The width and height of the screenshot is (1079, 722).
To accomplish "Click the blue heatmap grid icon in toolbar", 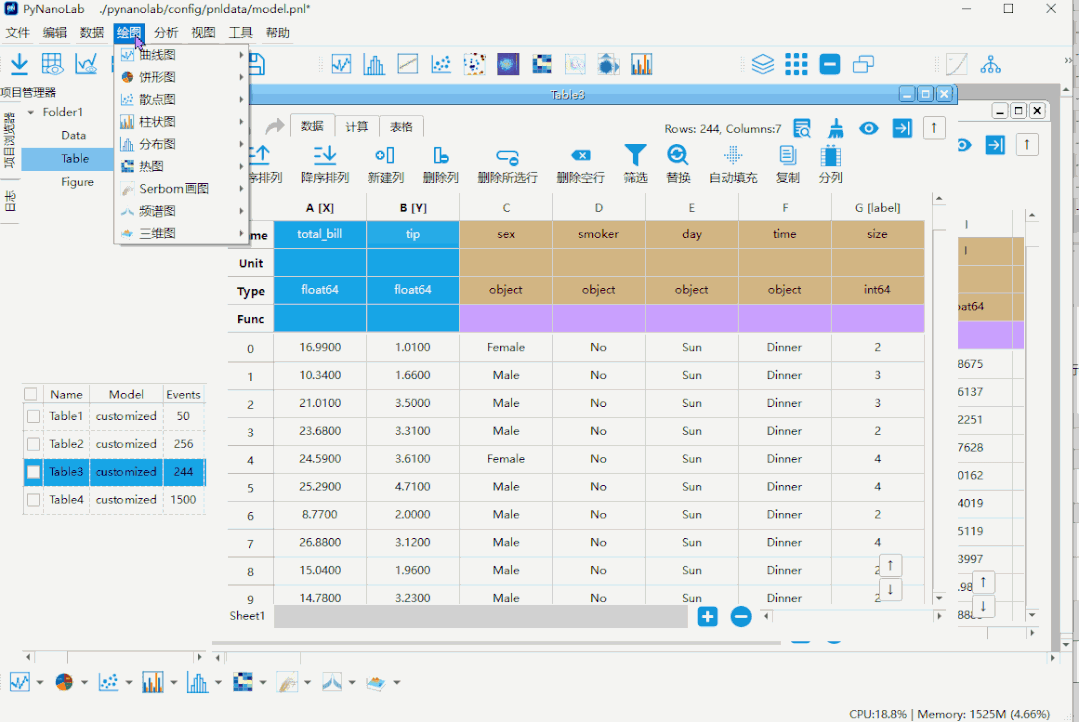I will pos(542,64).
